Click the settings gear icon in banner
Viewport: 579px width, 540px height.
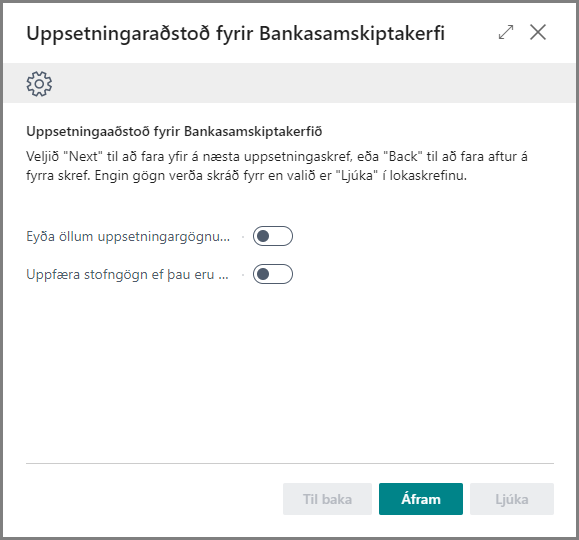39,84
